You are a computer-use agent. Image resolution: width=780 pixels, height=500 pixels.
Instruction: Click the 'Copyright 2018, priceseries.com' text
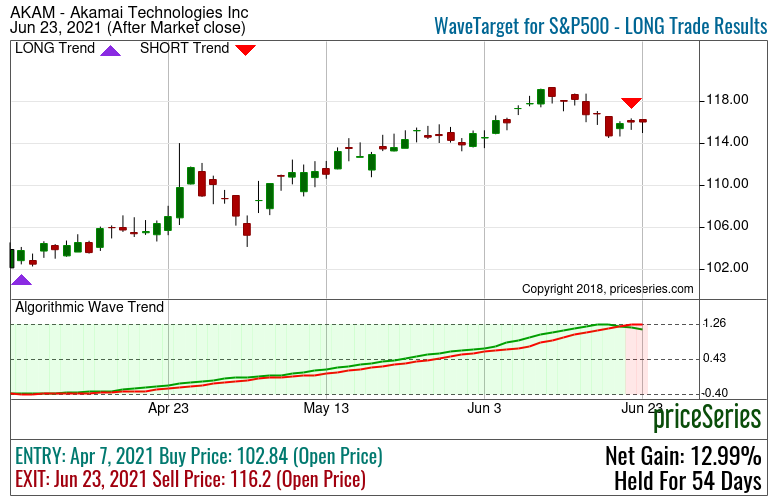(607, 289)
